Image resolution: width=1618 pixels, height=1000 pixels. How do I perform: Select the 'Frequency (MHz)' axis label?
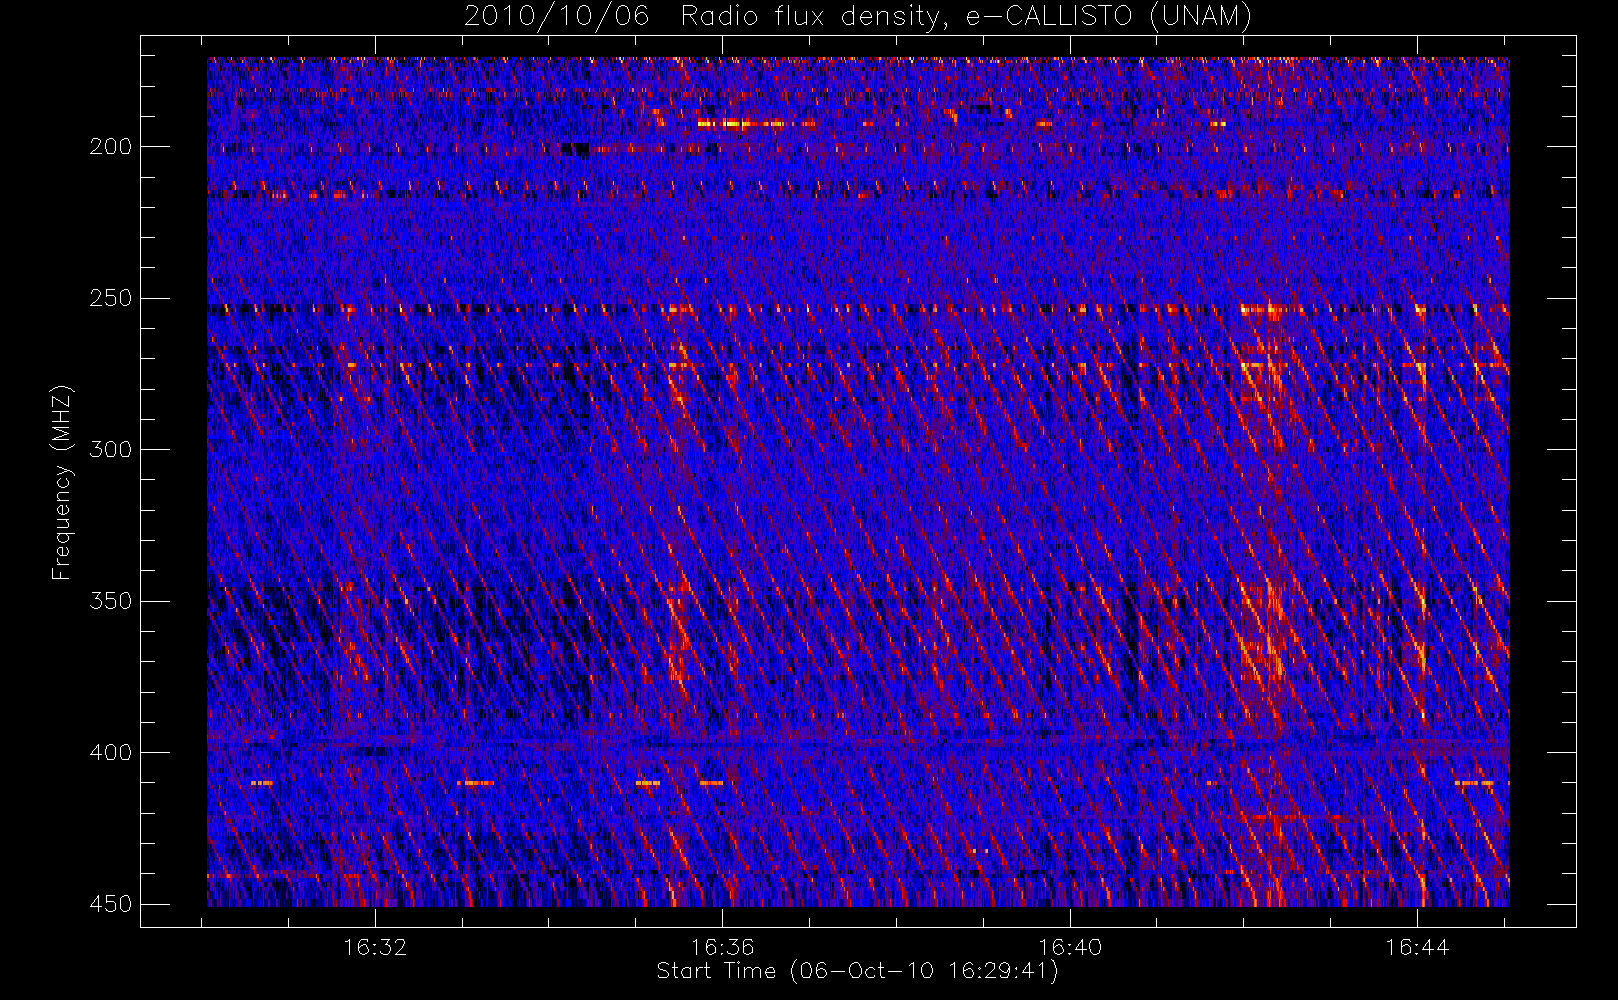[x=62, y=482]
